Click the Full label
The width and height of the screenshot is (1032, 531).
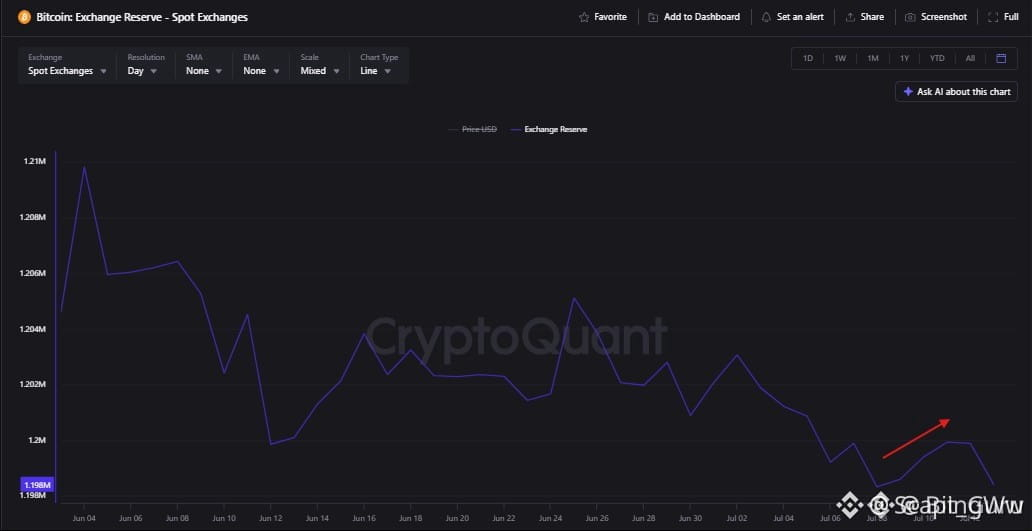[1012, 17]
